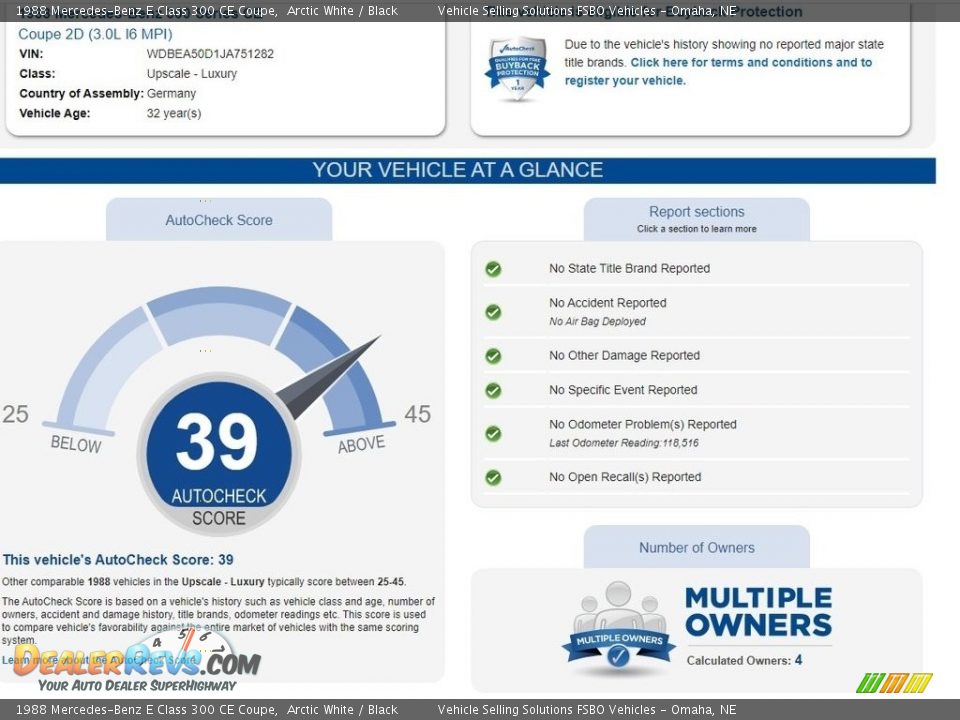Viewport: 960px width, 720px height.
Task: Click the green check beside No Open Recall(s)
Action: point(493,477)
